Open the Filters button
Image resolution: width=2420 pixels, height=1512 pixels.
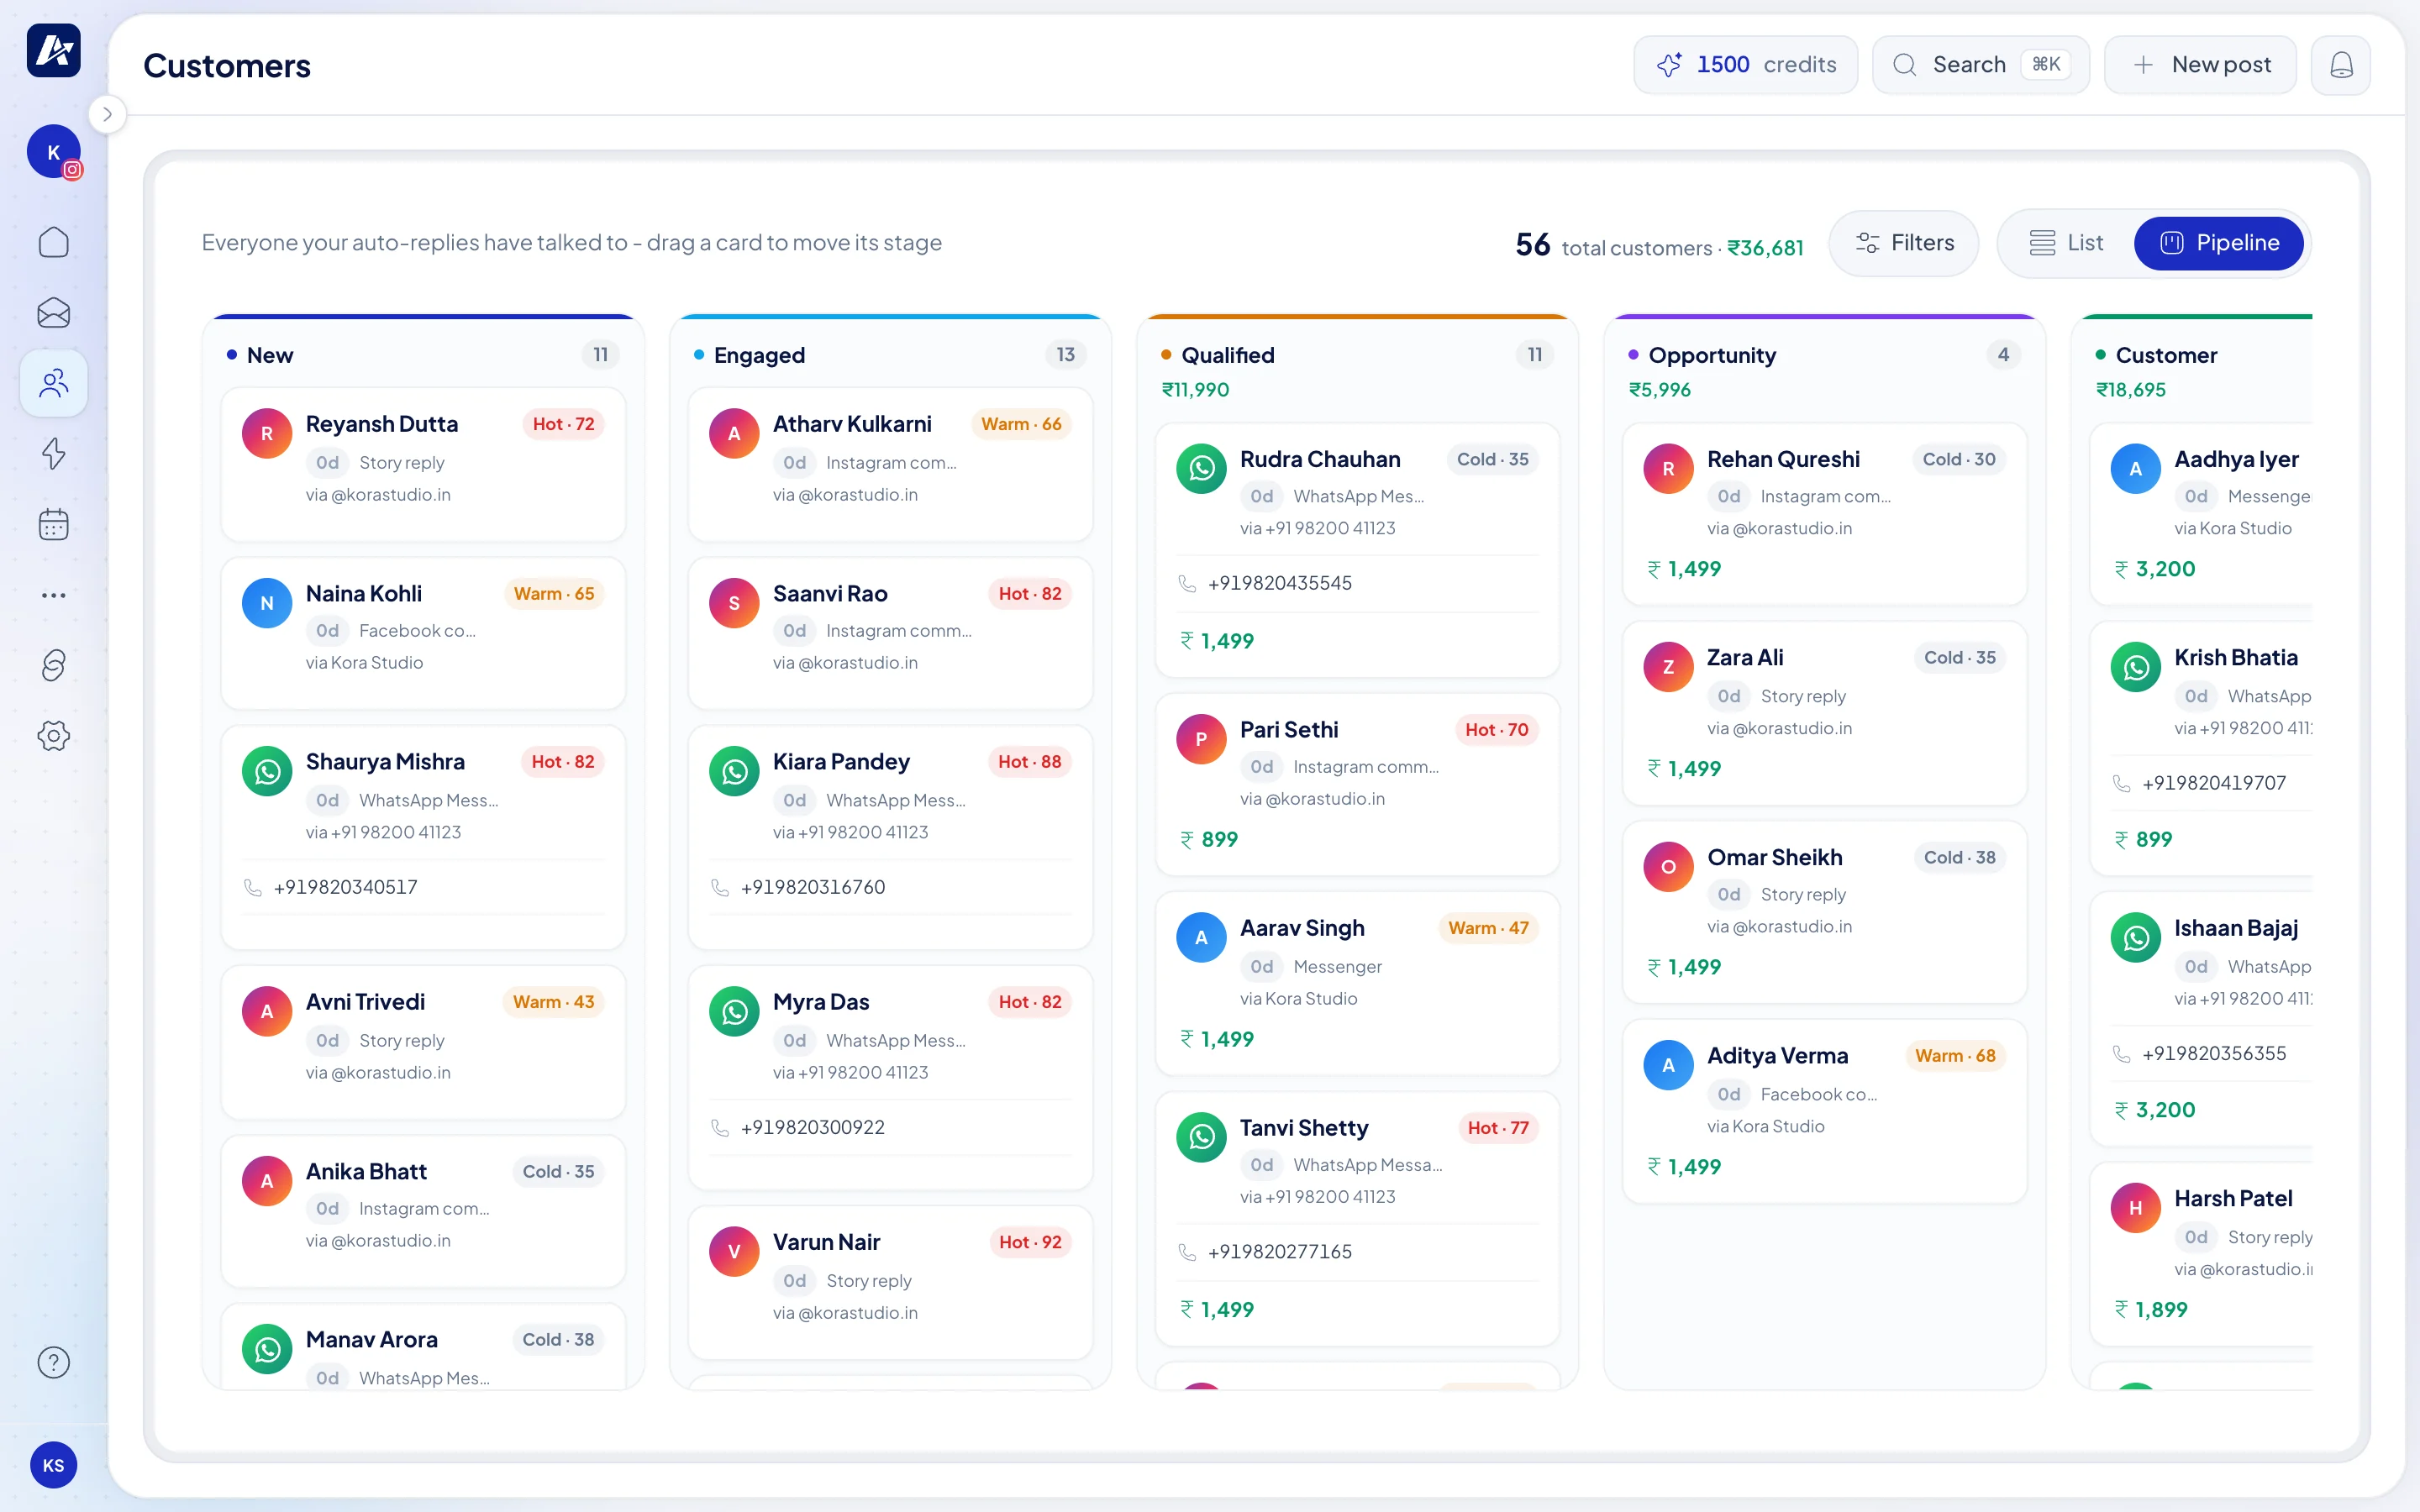pyautogui.click(x=1904, y=243)
